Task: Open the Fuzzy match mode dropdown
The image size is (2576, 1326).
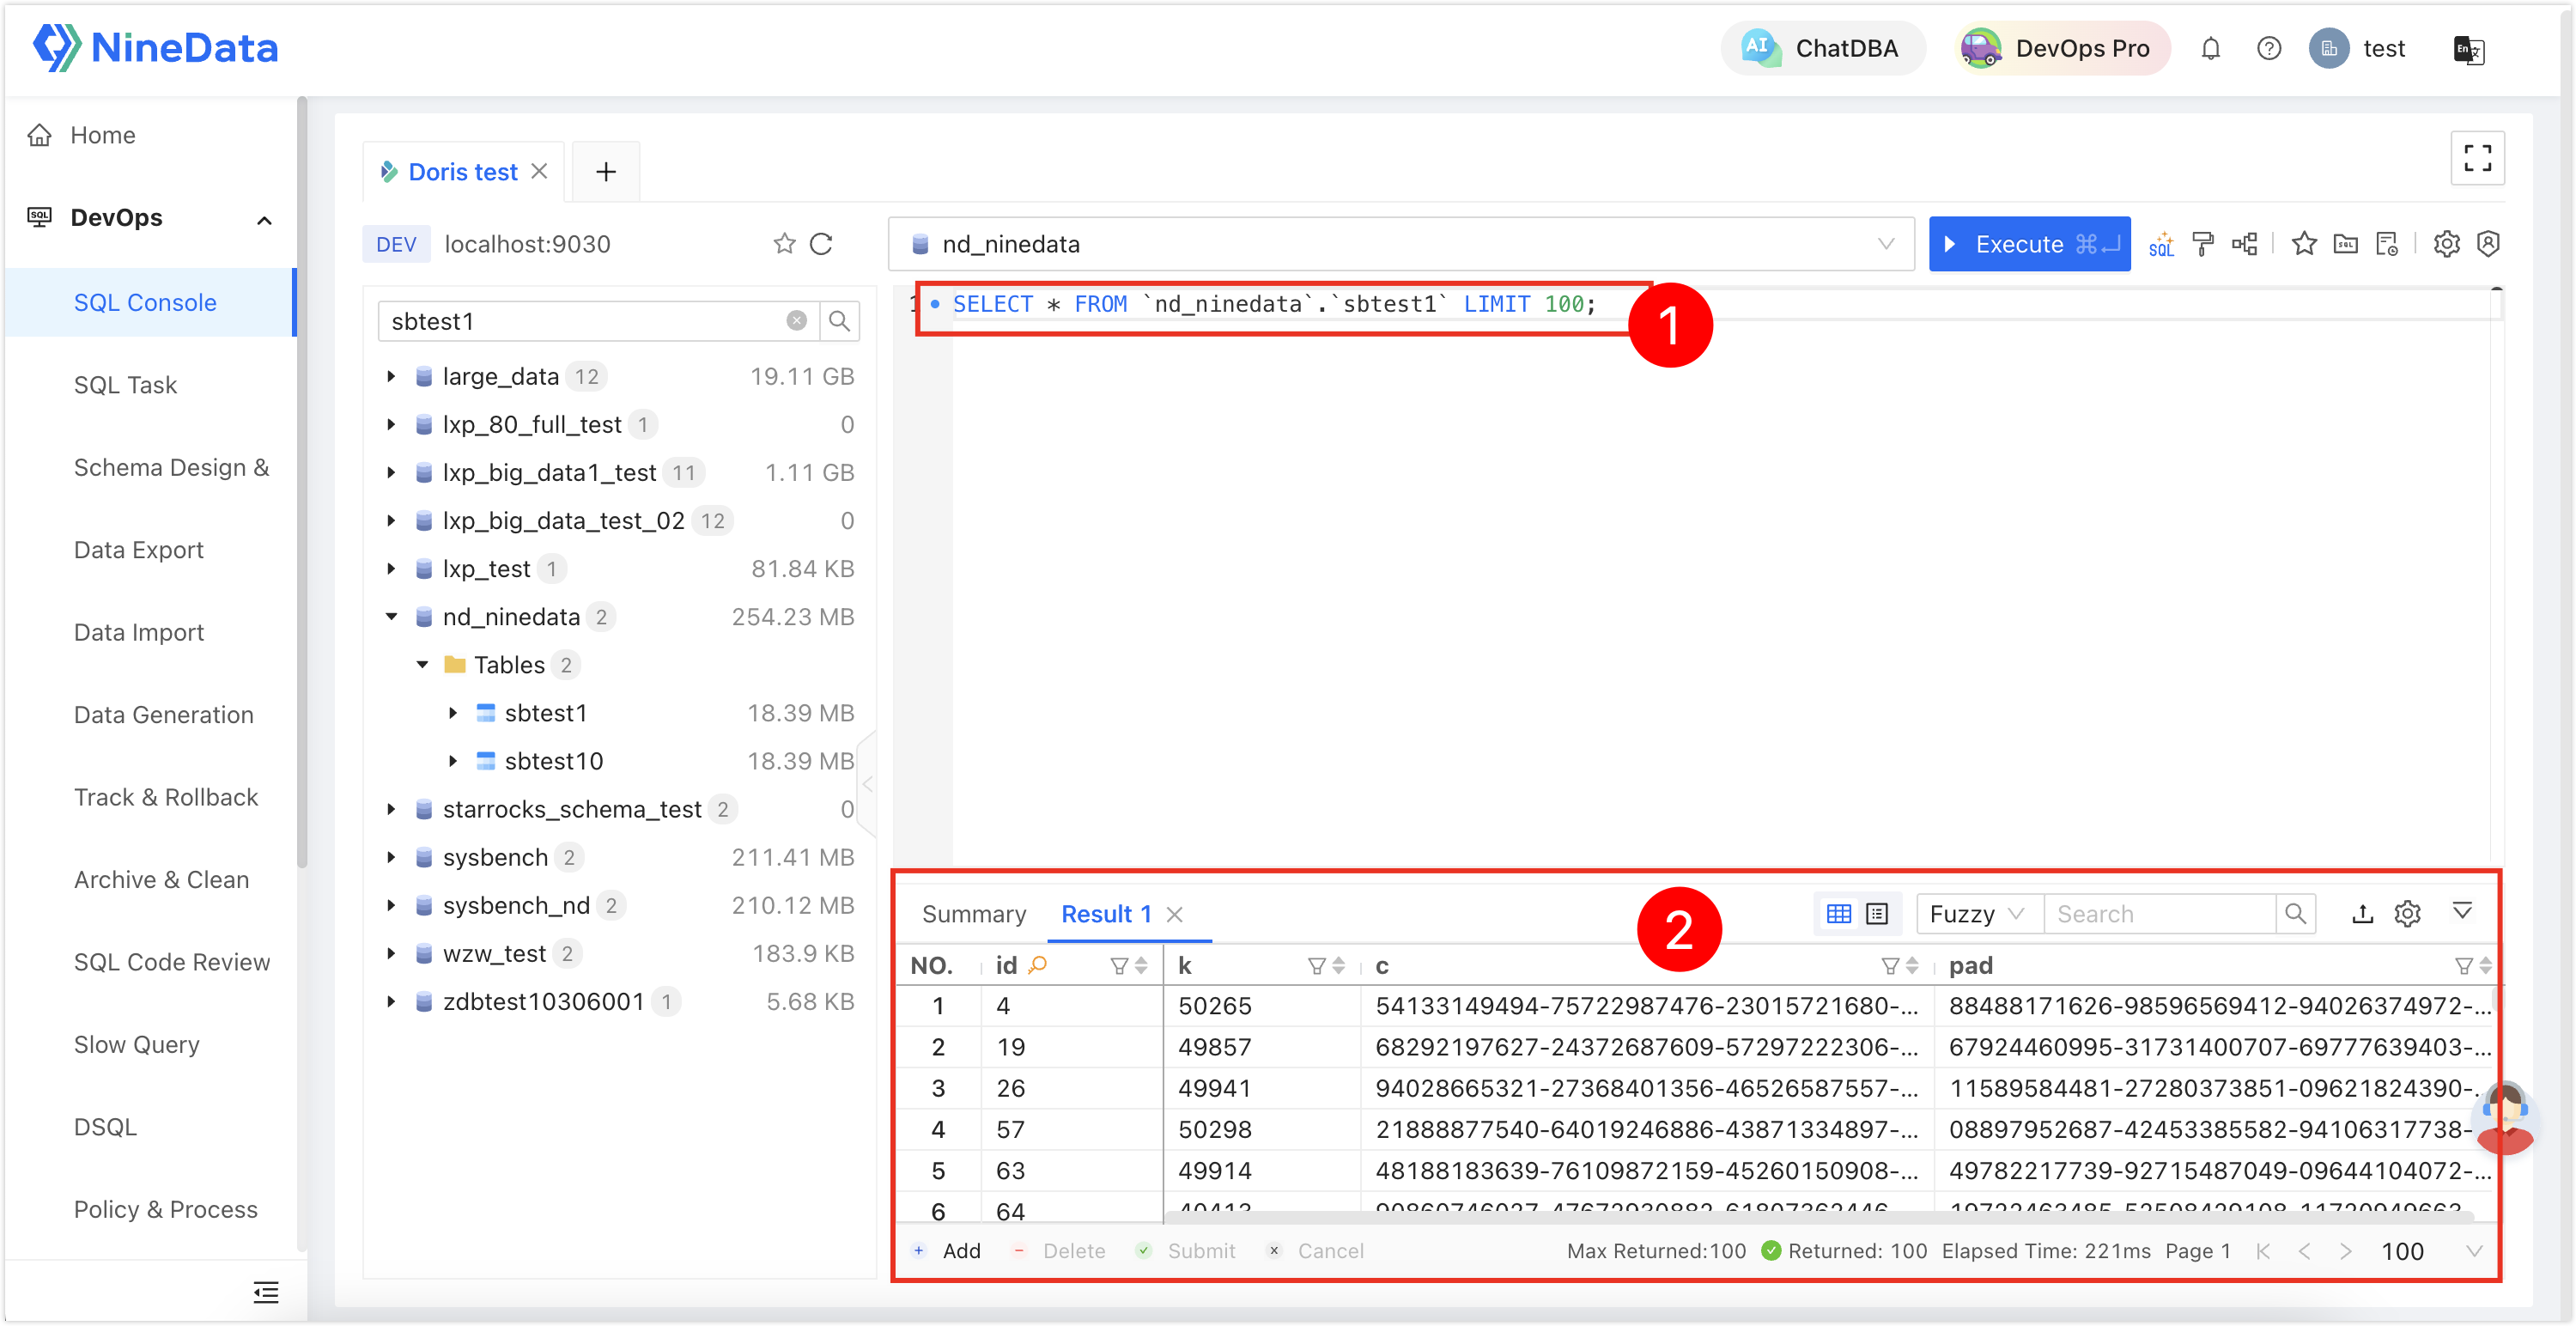Action: (1979, 913)
